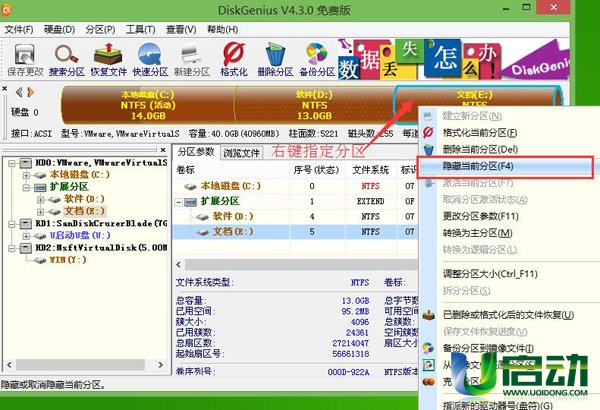The image size is (600, 410).
Task: Click the trash icon beside 删除当前分区
Action: click(x=429, y=149)
